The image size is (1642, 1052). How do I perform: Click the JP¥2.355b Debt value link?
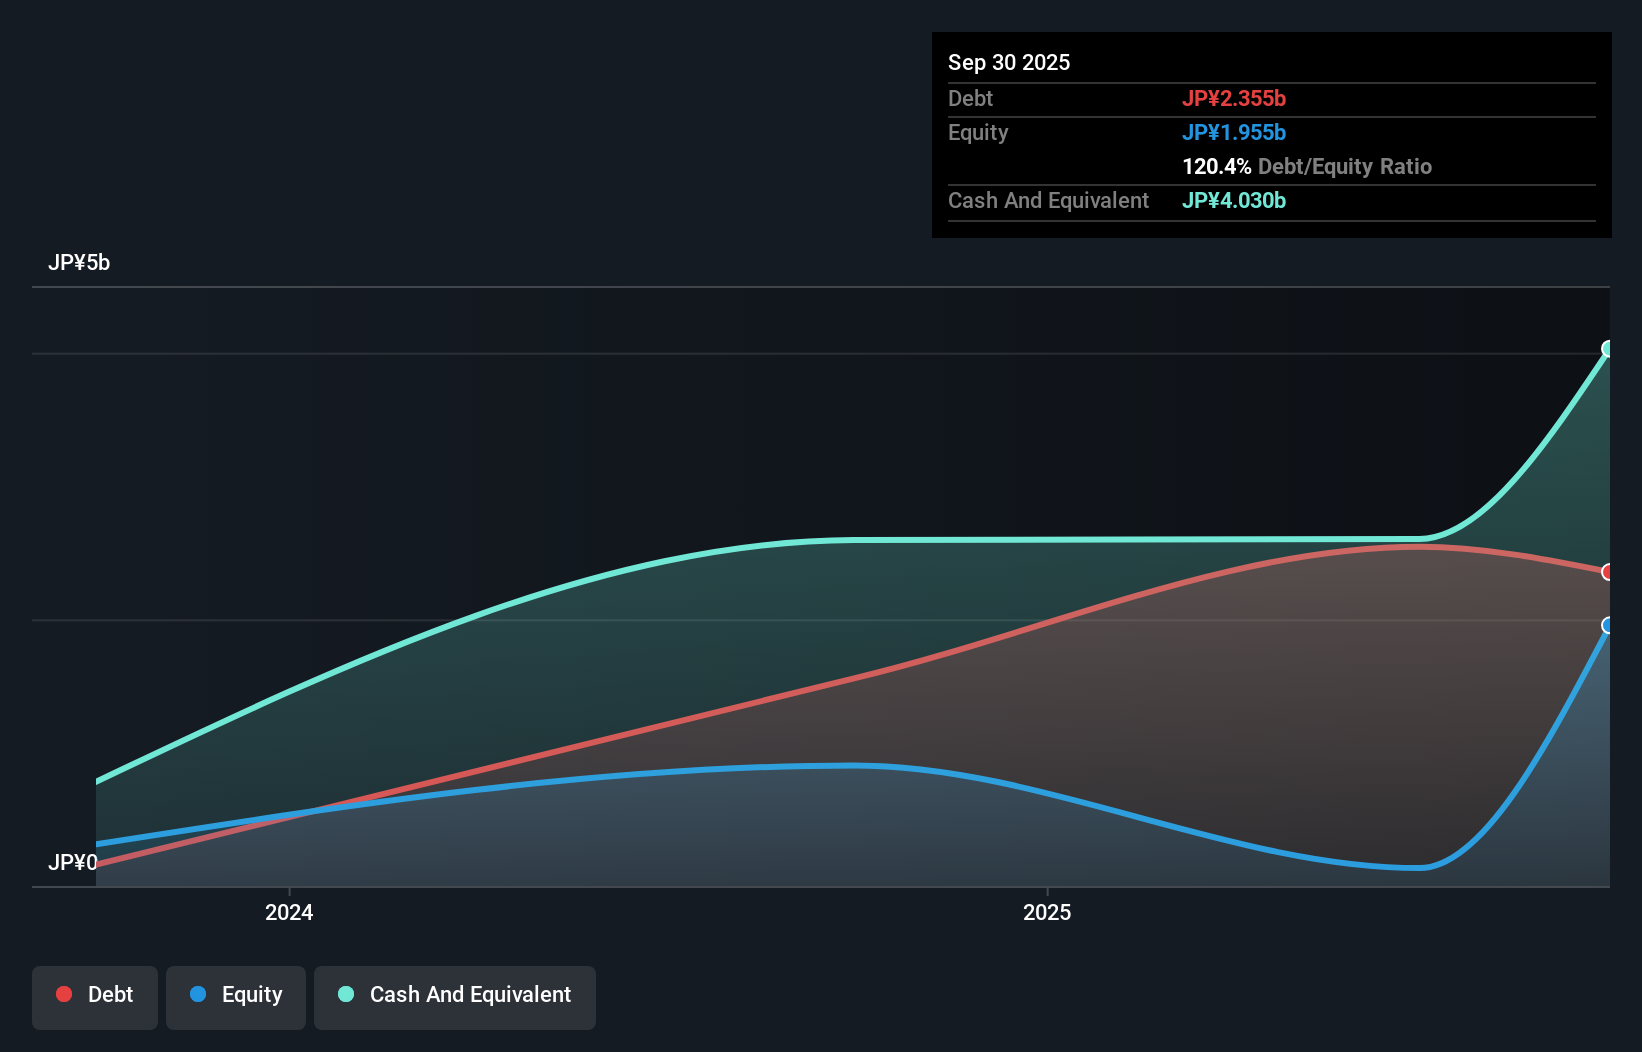[x=1235, y=98]
